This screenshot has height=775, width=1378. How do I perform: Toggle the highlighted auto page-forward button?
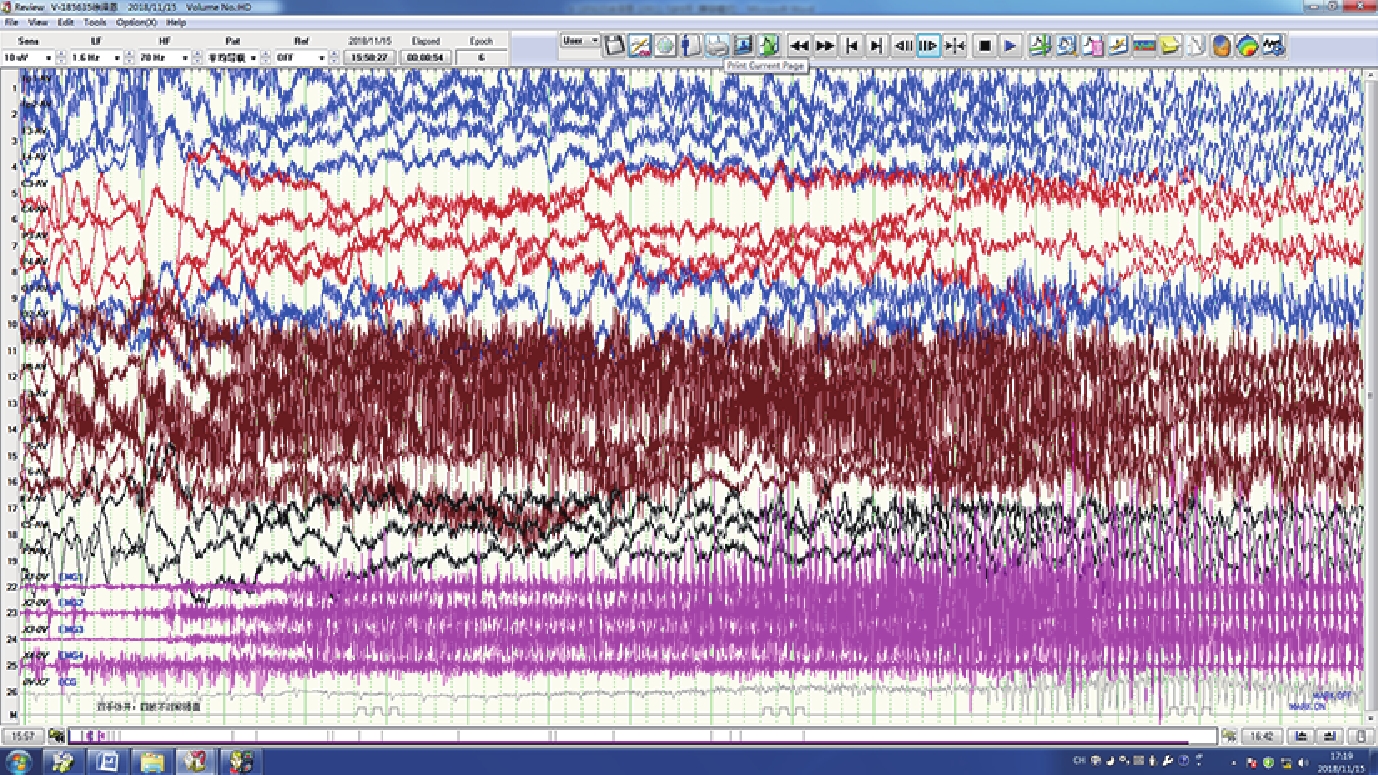pyautogui.click(x=928, y=45)
